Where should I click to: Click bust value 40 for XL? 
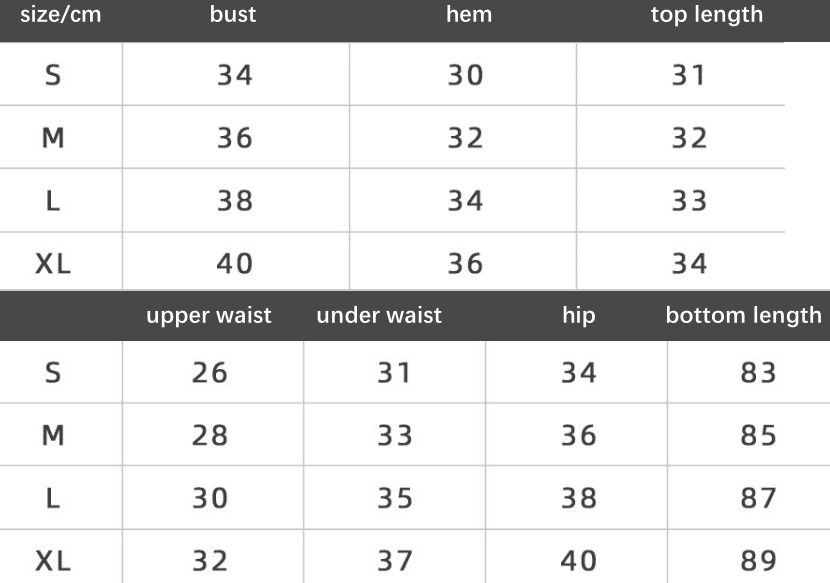pos(234,263)
